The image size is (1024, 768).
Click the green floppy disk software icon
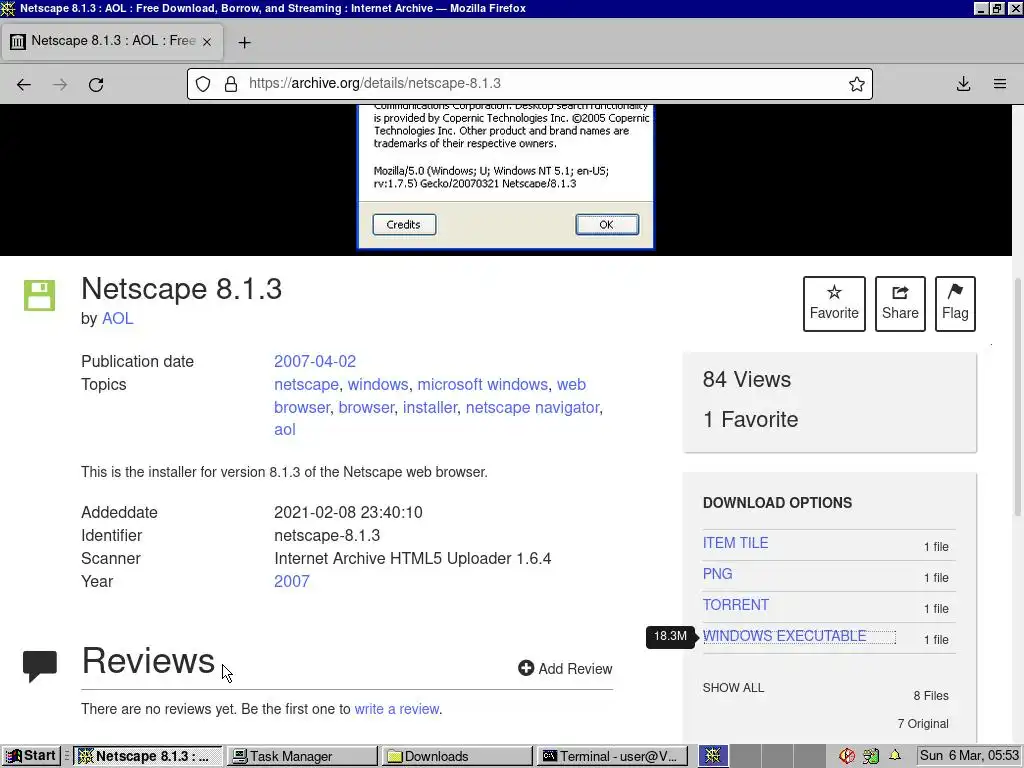pyautogui.click(x=40, y=296)
